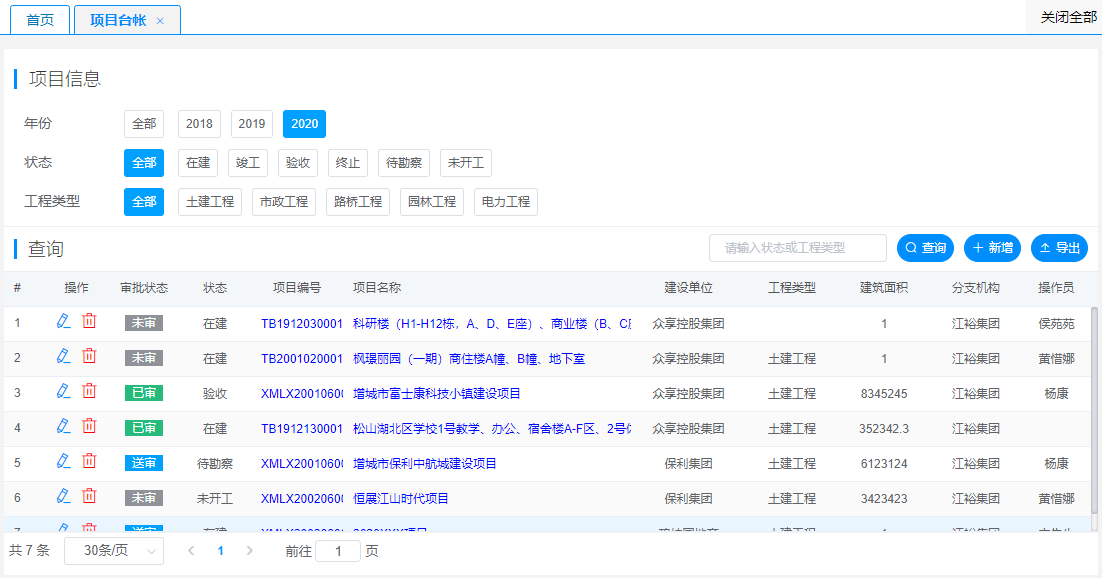Viewport: 1102px width, 578px height.
Task: Filter by 土建工程 project type
Action: coord(210,202)
